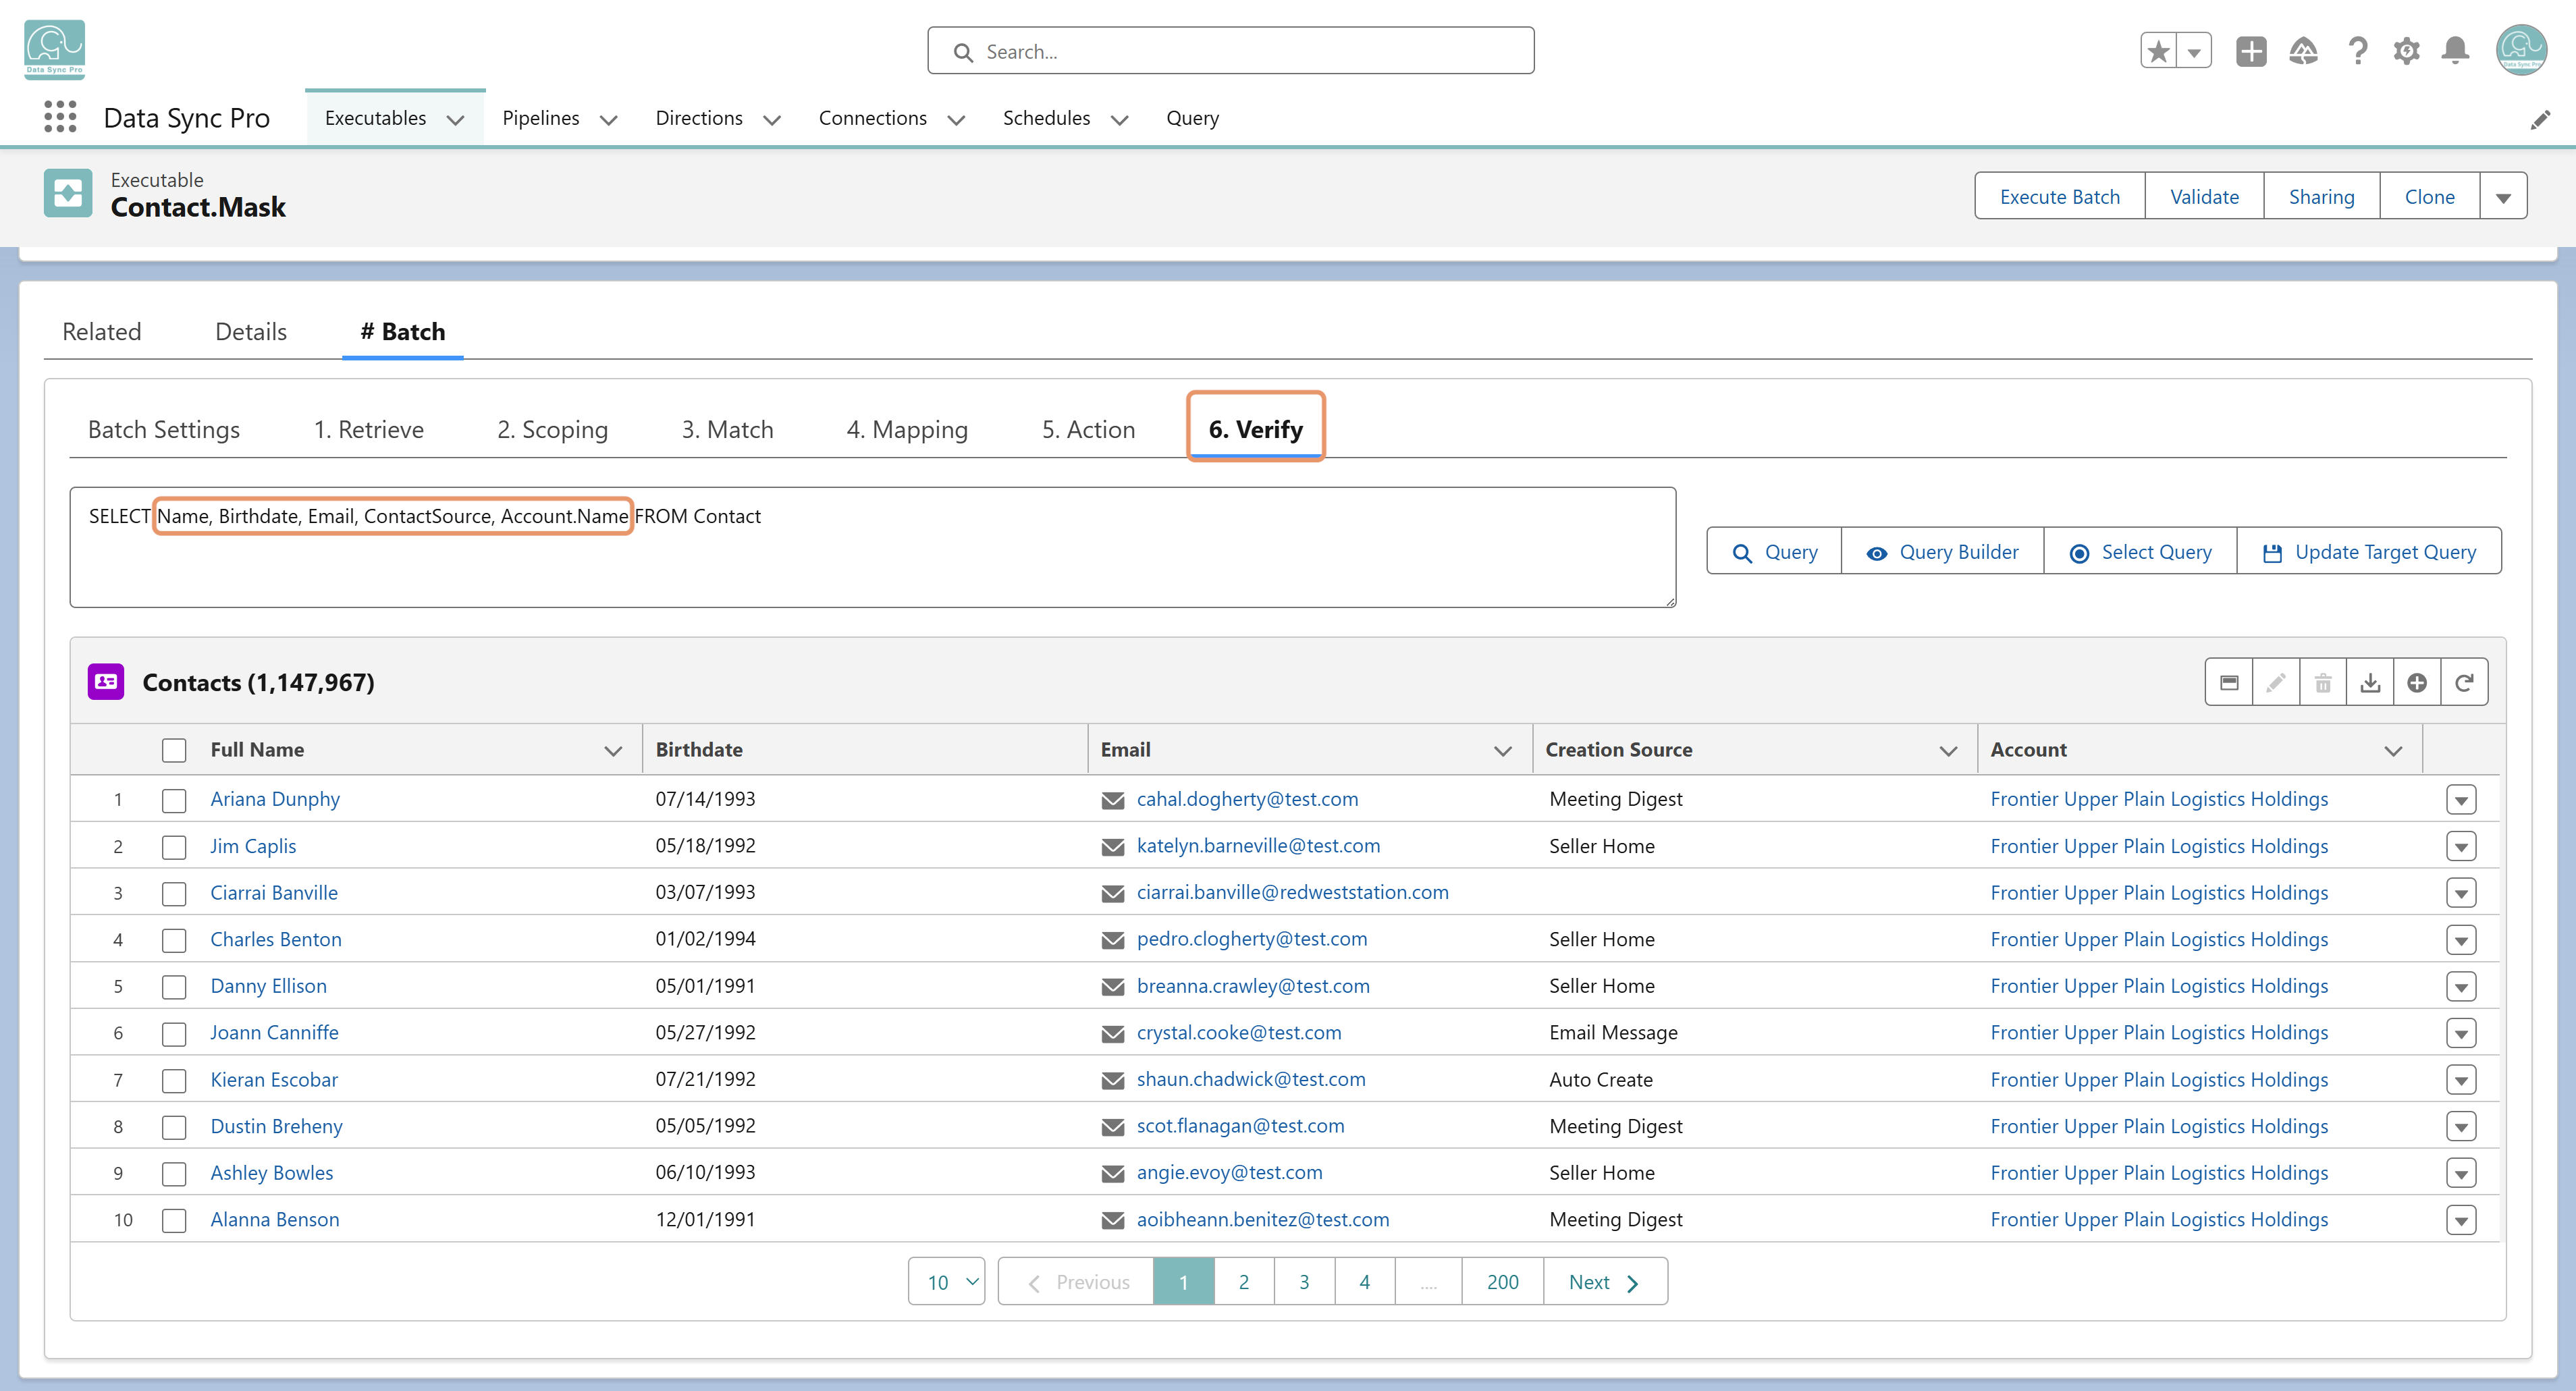Open row actions menu for Dustin Breheny
Viewport: 2576px width, 1391px height.
[2461, 1127]
